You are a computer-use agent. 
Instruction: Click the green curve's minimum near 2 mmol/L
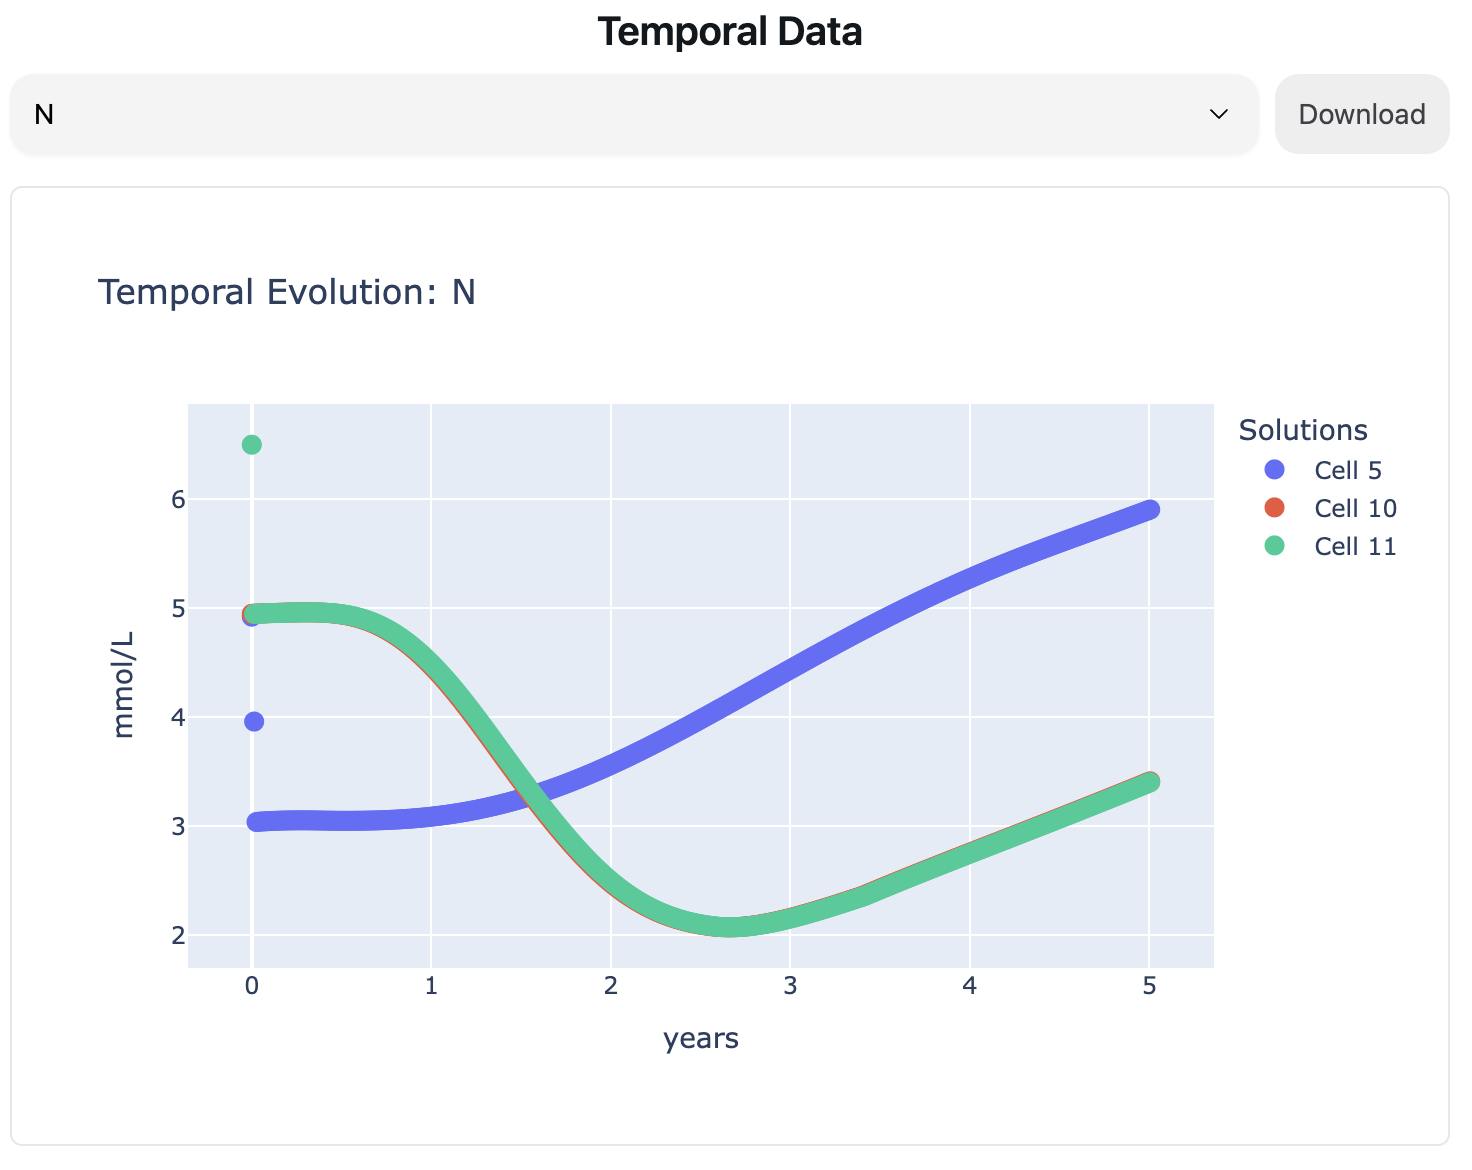(730, 927)
